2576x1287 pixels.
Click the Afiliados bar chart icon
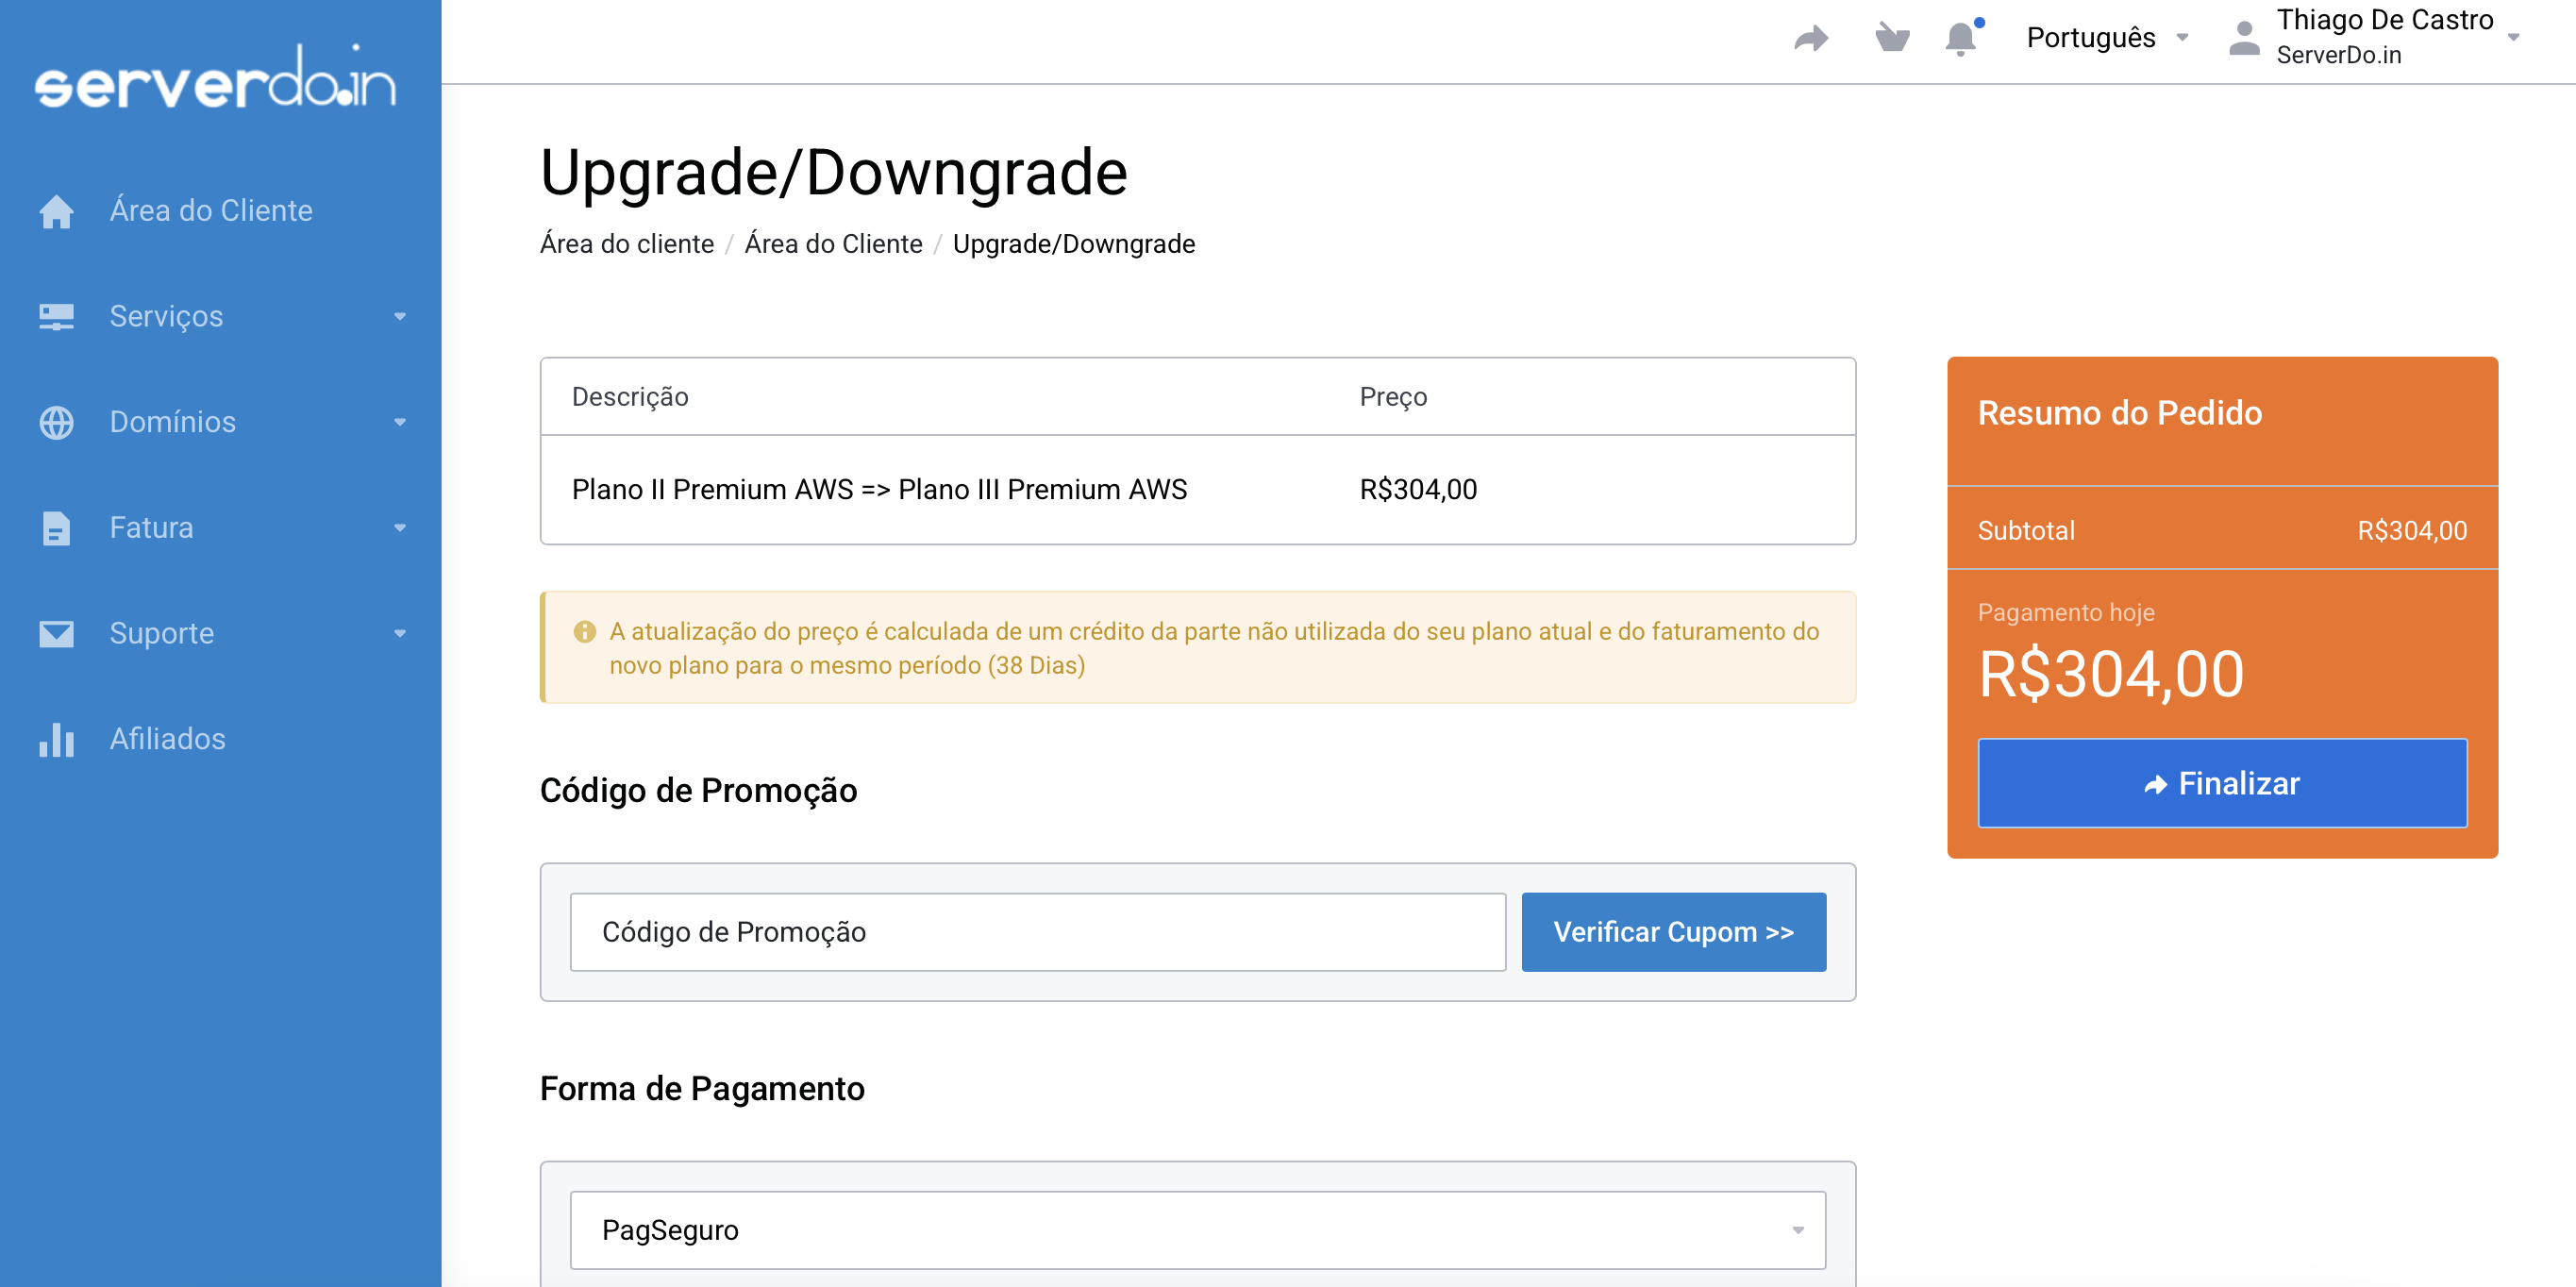tap(56, 740)
